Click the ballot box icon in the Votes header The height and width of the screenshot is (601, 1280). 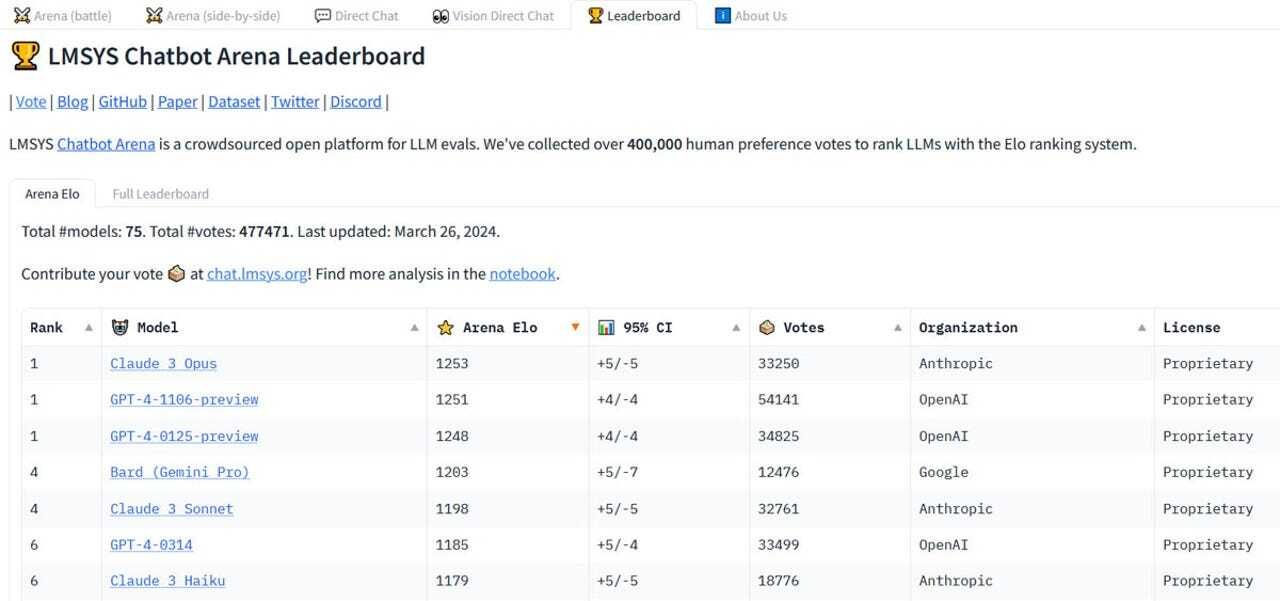coord(768,328)
